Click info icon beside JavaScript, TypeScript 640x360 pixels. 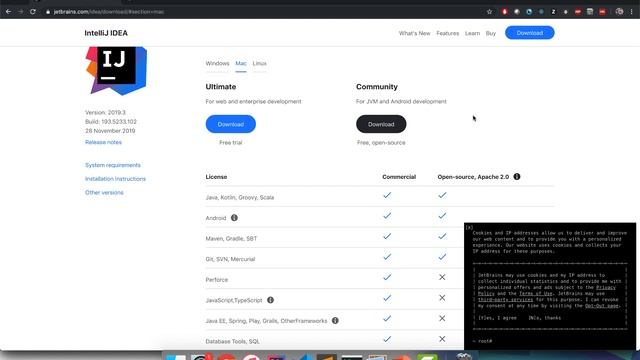[270, 300]
